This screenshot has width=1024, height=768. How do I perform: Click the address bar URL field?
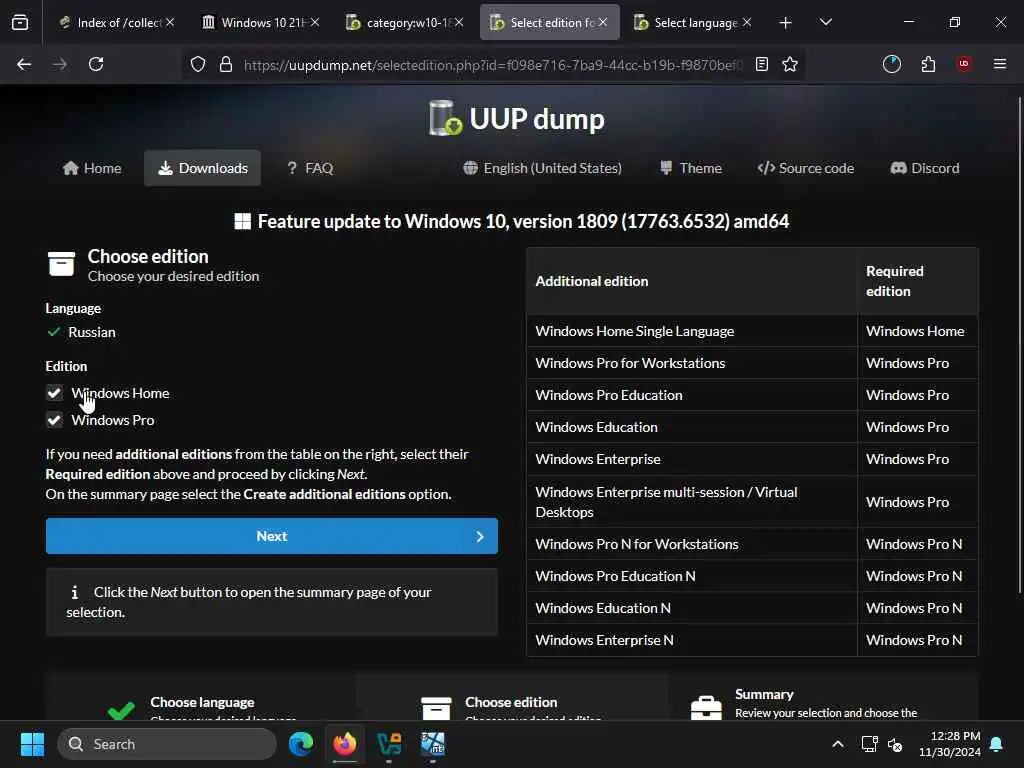click(493, 65)
